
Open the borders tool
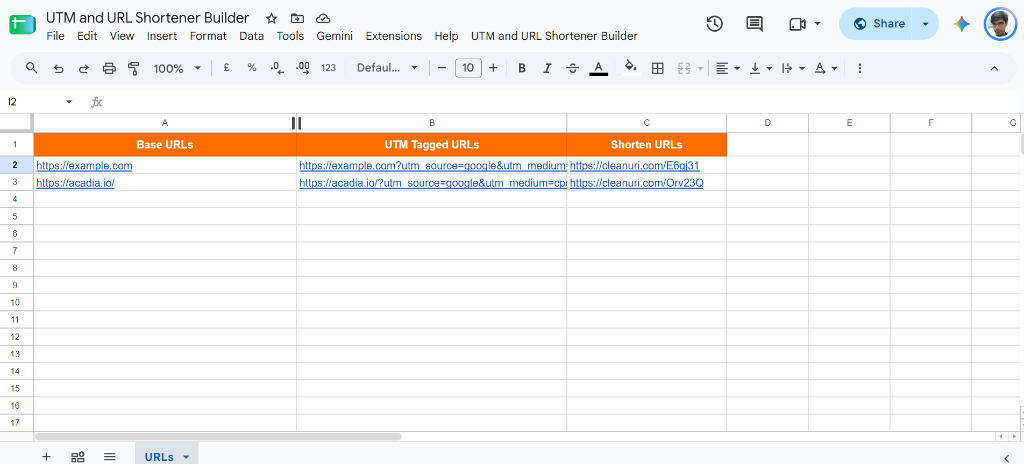pos(658,68)
